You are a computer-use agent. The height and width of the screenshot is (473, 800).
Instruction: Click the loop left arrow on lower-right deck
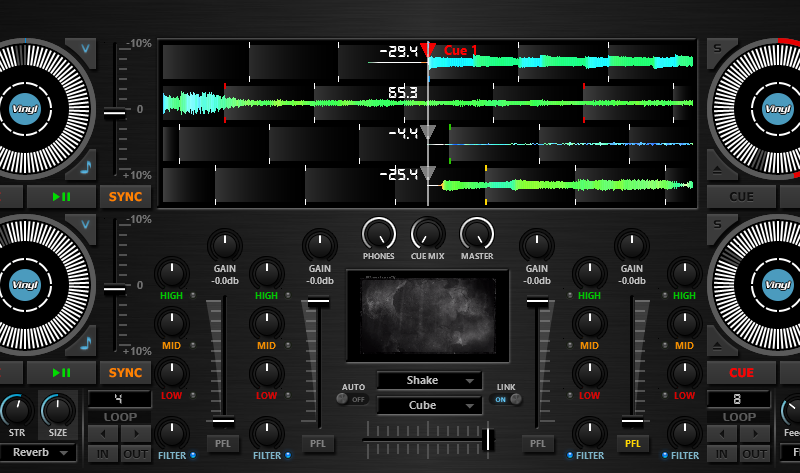(x=722, y=434)
